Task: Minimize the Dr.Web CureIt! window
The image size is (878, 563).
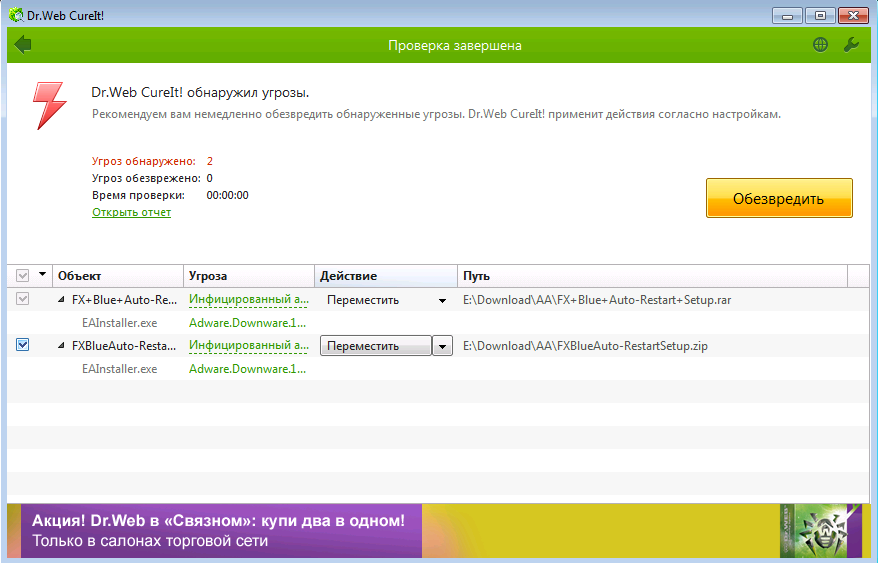Action: coord(787,16)
